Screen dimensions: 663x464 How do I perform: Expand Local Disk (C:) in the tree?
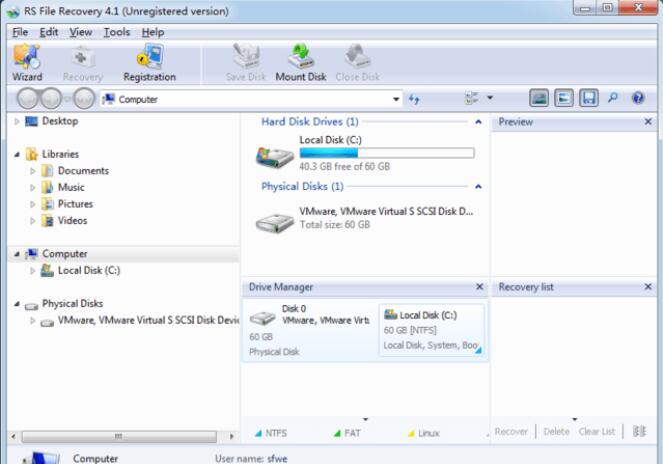coord(33,270)
